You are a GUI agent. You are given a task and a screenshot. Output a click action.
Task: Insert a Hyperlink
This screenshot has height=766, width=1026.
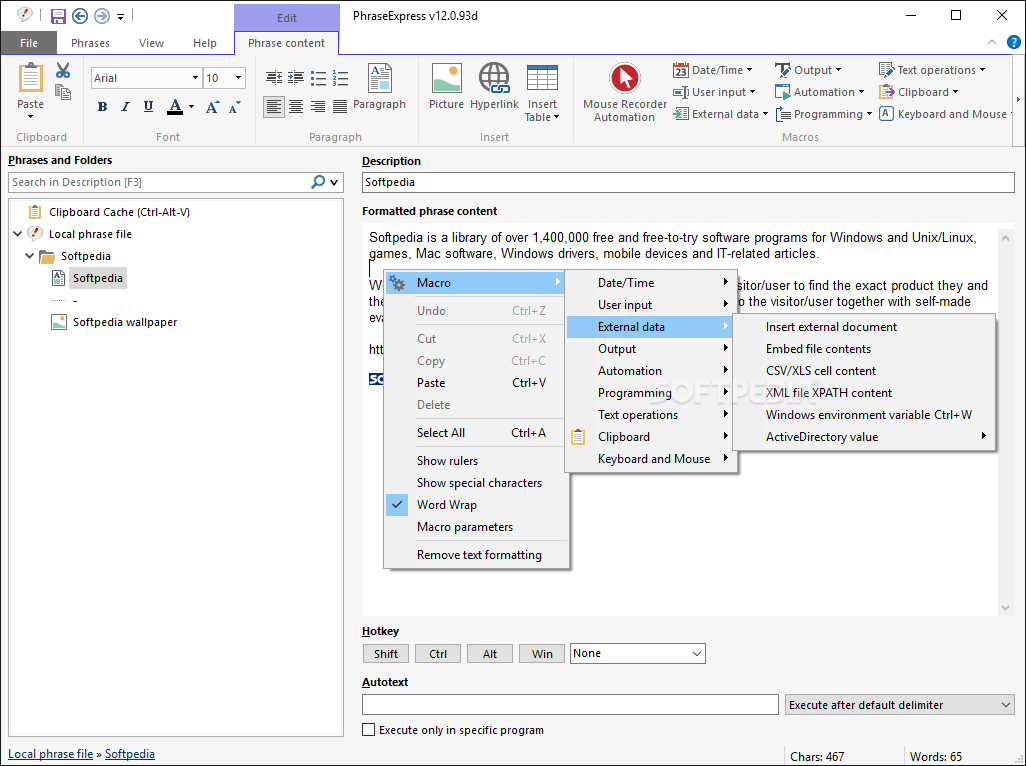pyautogui.click(x=494, y=86)
